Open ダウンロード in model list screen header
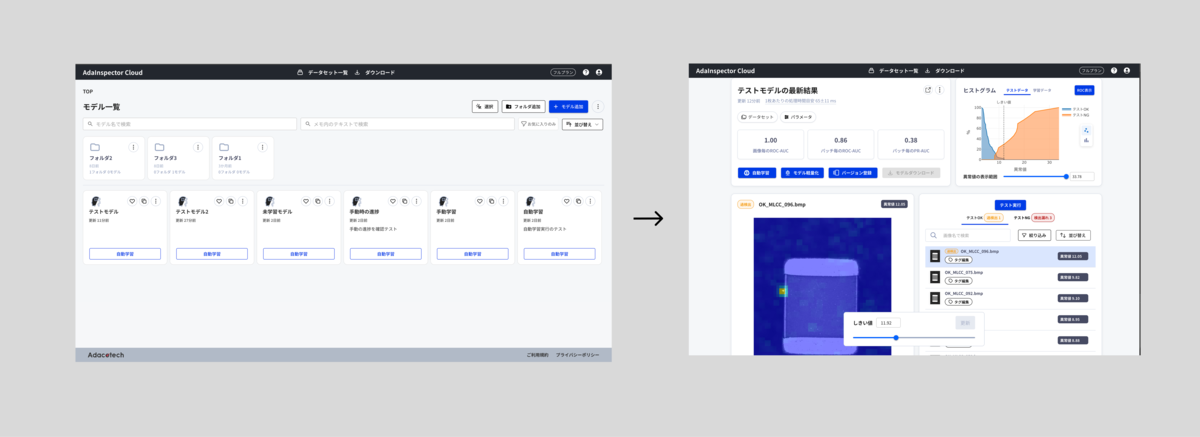This screenshot has height=437, width=1200. (x=375, y=72)
